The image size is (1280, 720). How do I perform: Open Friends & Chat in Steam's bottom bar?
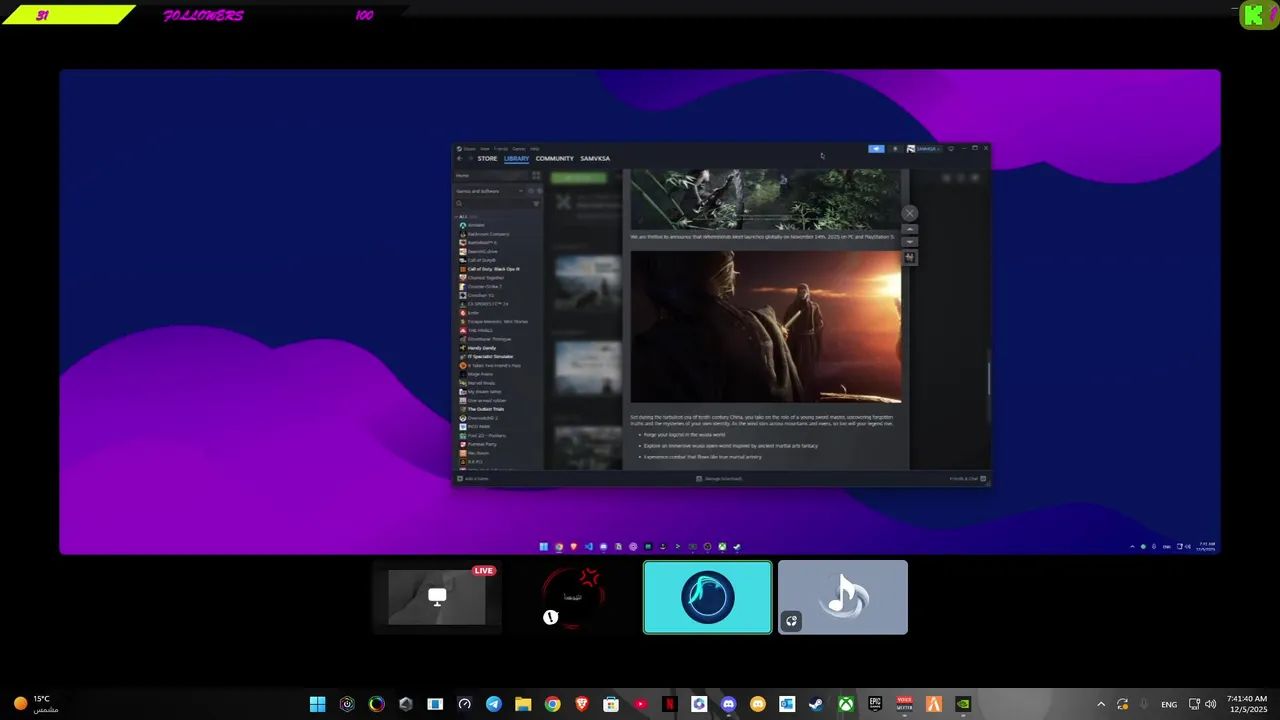point(967,479)
